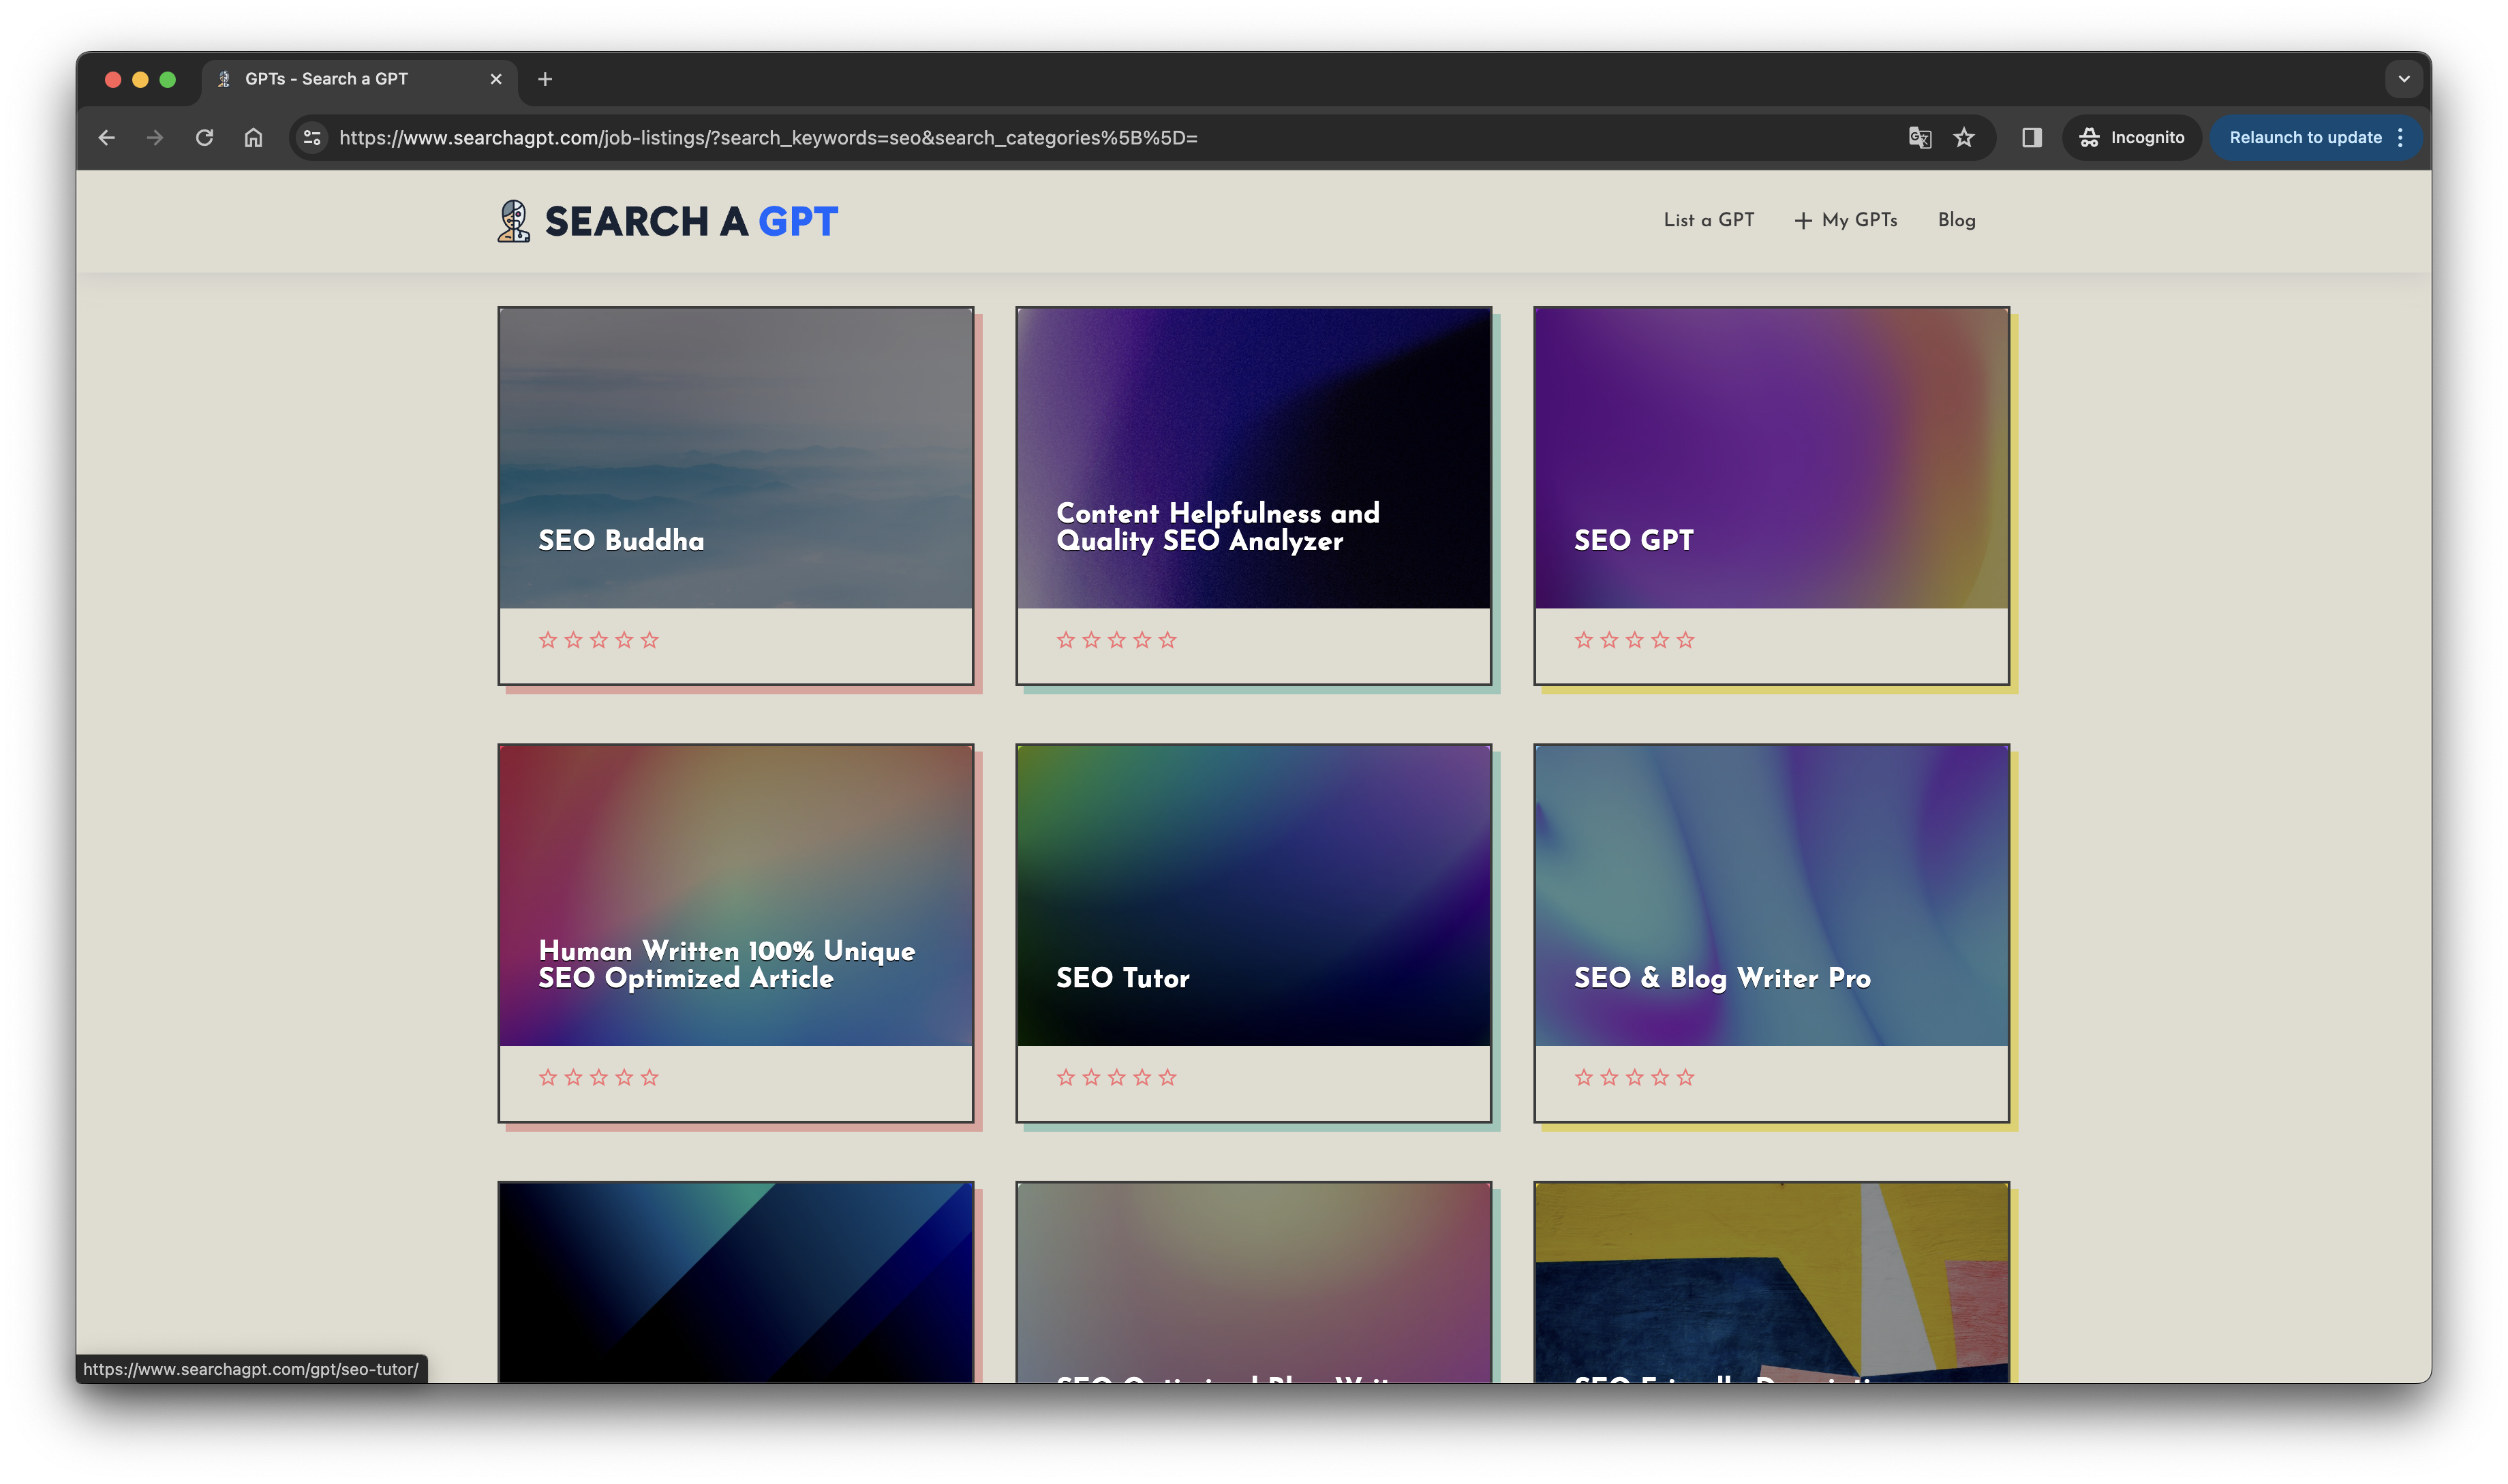
Task: Select the GPTs - Search a GPT tab
Action: [x=360, y=79]
